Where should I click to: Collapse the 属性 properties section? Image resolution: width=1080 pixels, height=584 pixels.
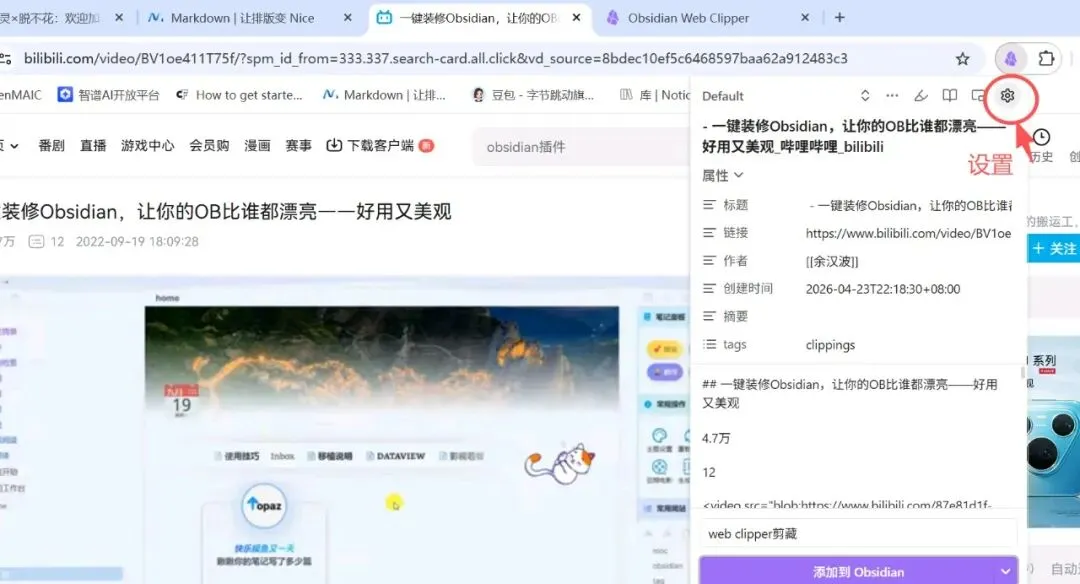[723, 176]
